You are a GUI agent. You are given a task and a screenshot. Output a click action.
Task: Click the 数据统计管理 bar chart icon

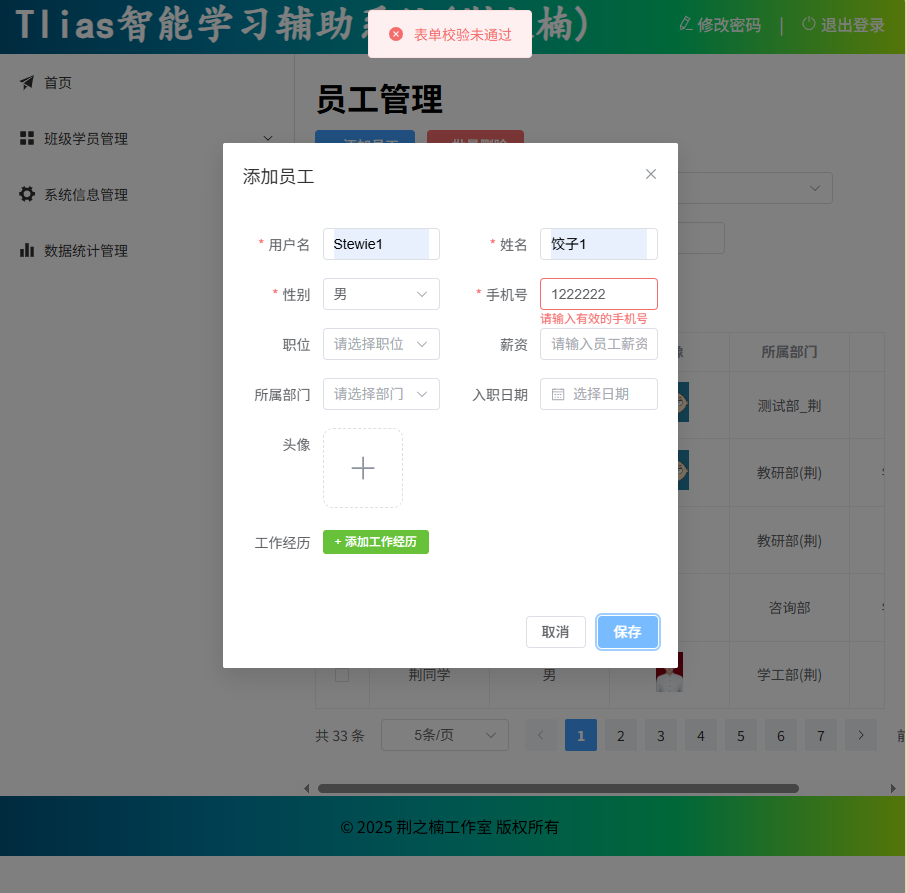(x=27, y=251)
